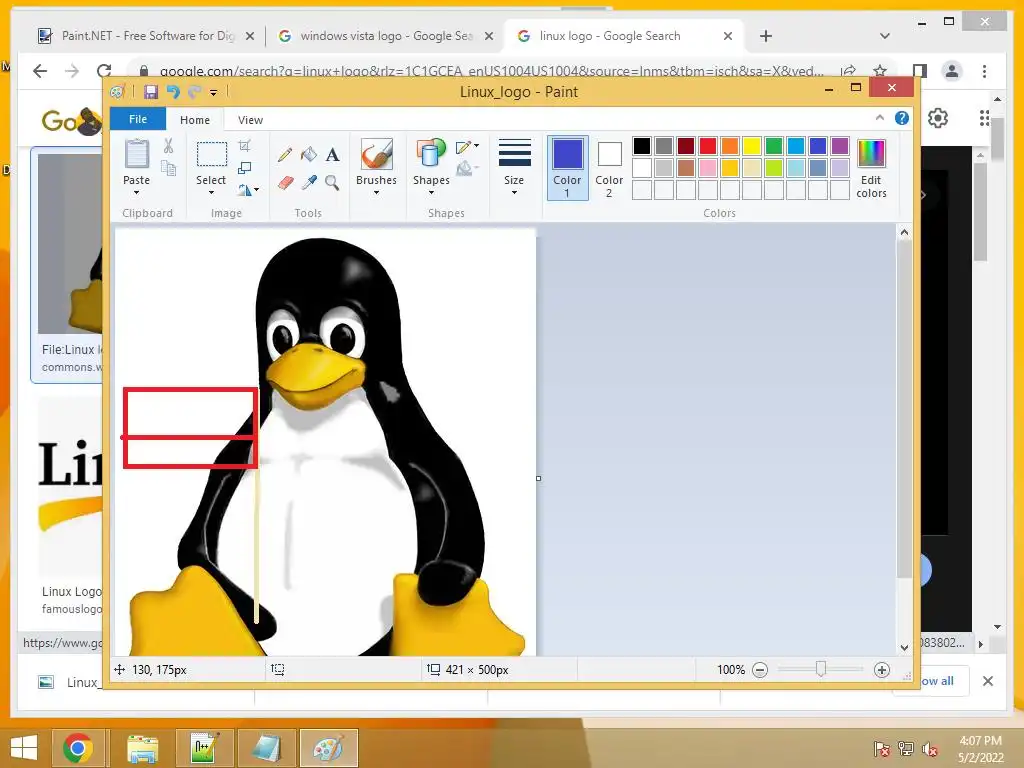This screenshot has width=1024, height=768.
Task: Open the Paste dropdown arrow
Action: click(x=136, y=192)
